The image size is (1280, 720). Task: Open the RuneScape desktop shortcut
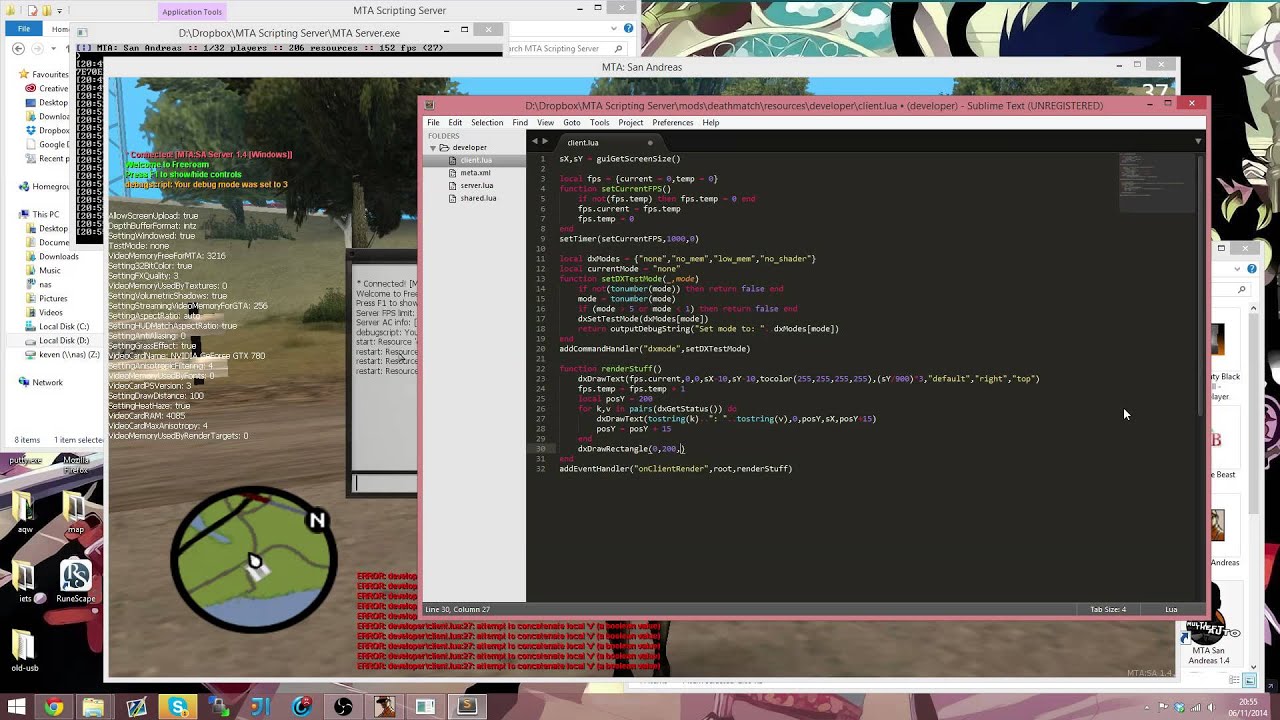pos(76,581)
